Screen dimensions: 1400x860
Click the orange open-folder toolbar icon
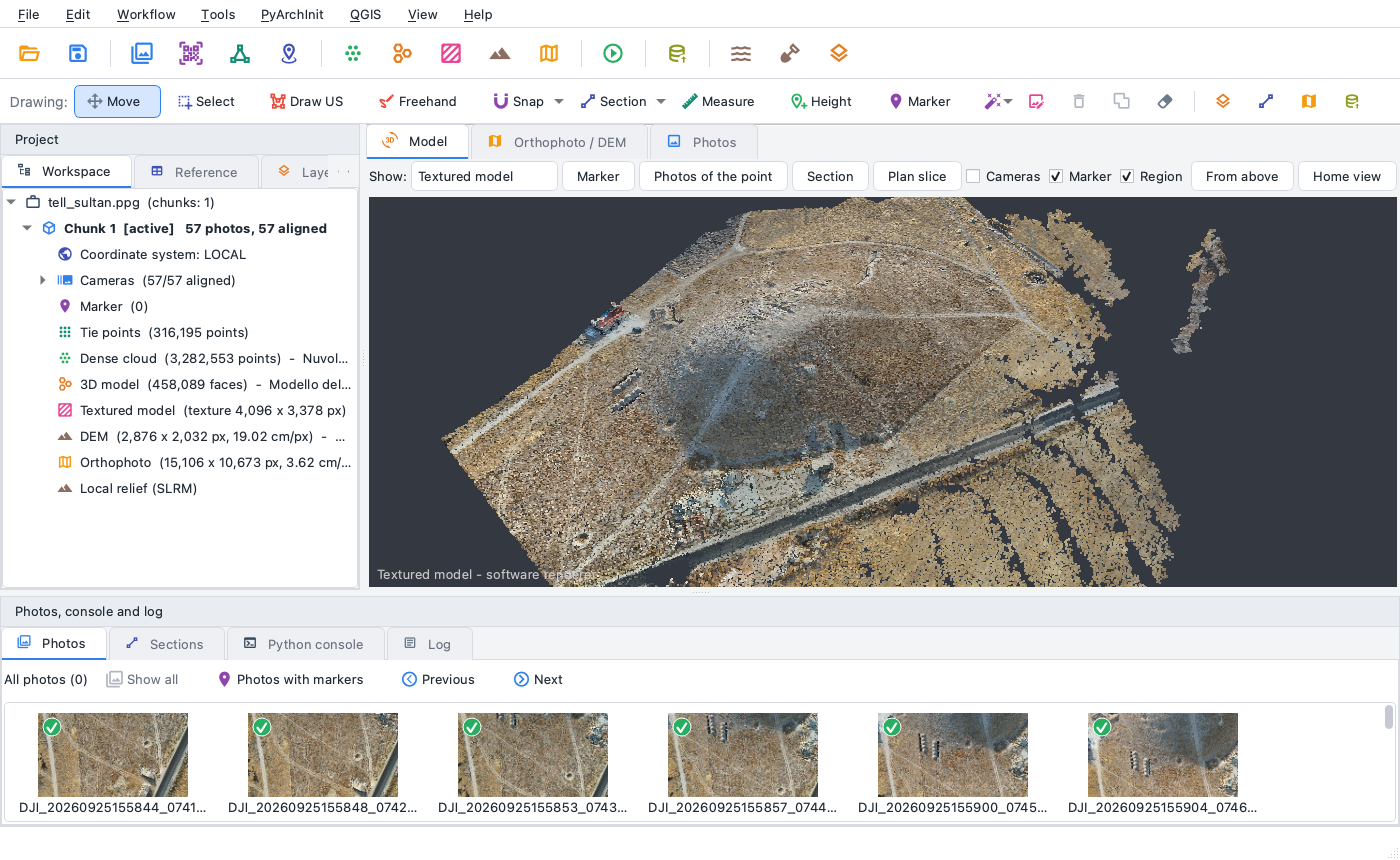click(x=30, y=54)
